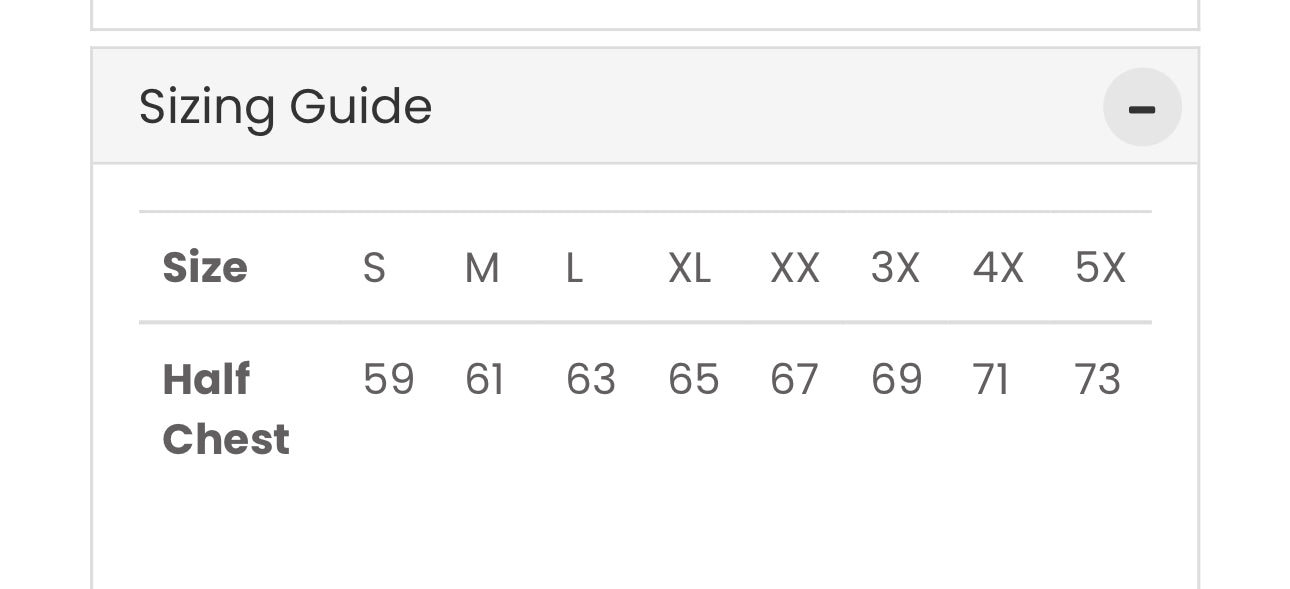Select the L size column header
This screenshot has width=1290, height=589.
point(574,268)
